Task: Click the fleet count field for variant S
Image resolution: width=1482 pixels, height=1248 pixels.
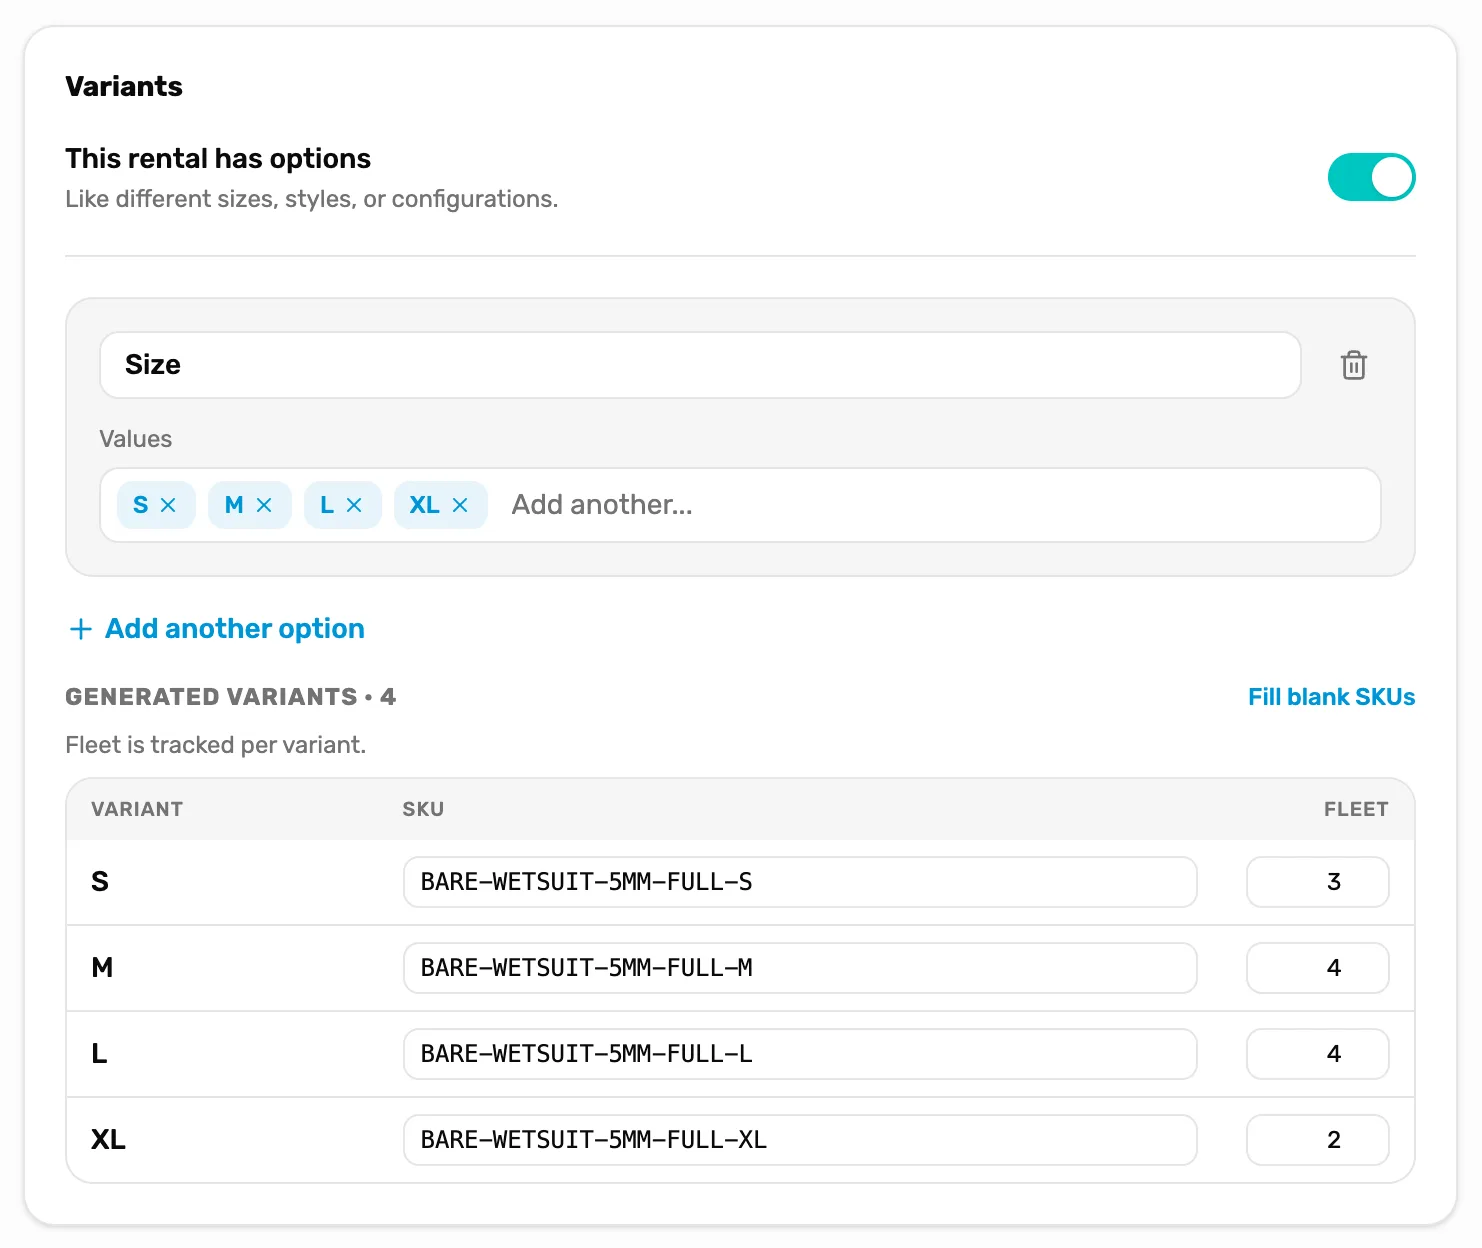Action: coord(1318,882)
